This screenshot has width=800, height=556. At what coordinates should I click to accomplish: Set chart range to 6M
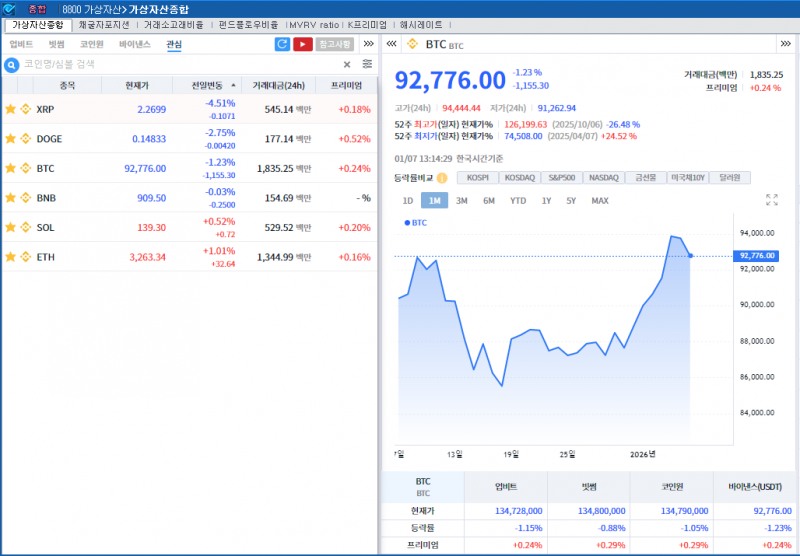489,200
